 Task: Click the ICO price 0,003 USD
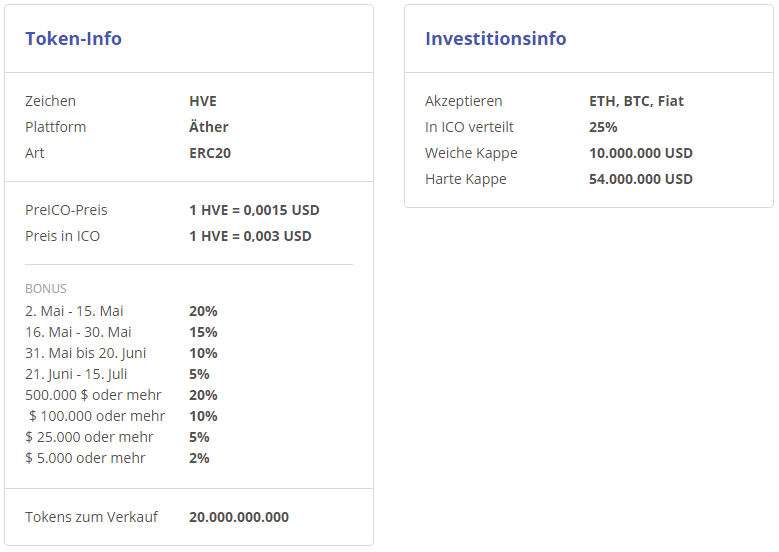click(x=250, y=236)
